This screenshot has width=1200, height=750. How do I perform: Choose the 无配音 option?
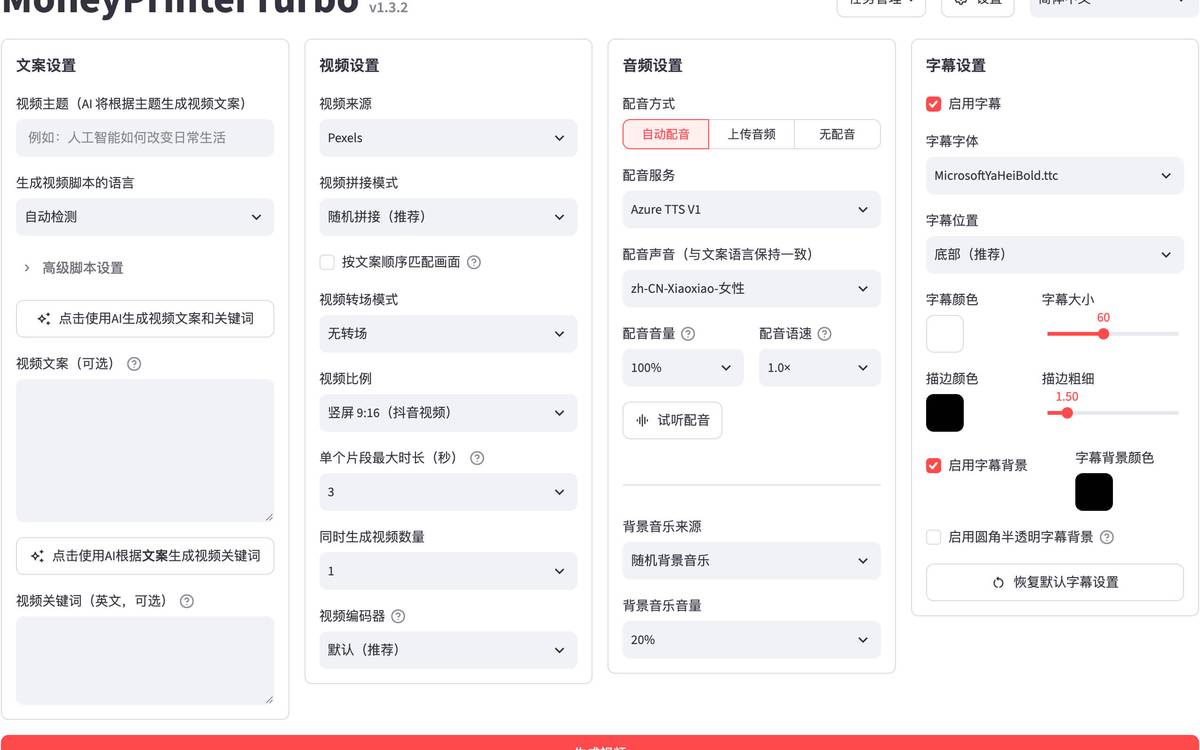point(837,134)
